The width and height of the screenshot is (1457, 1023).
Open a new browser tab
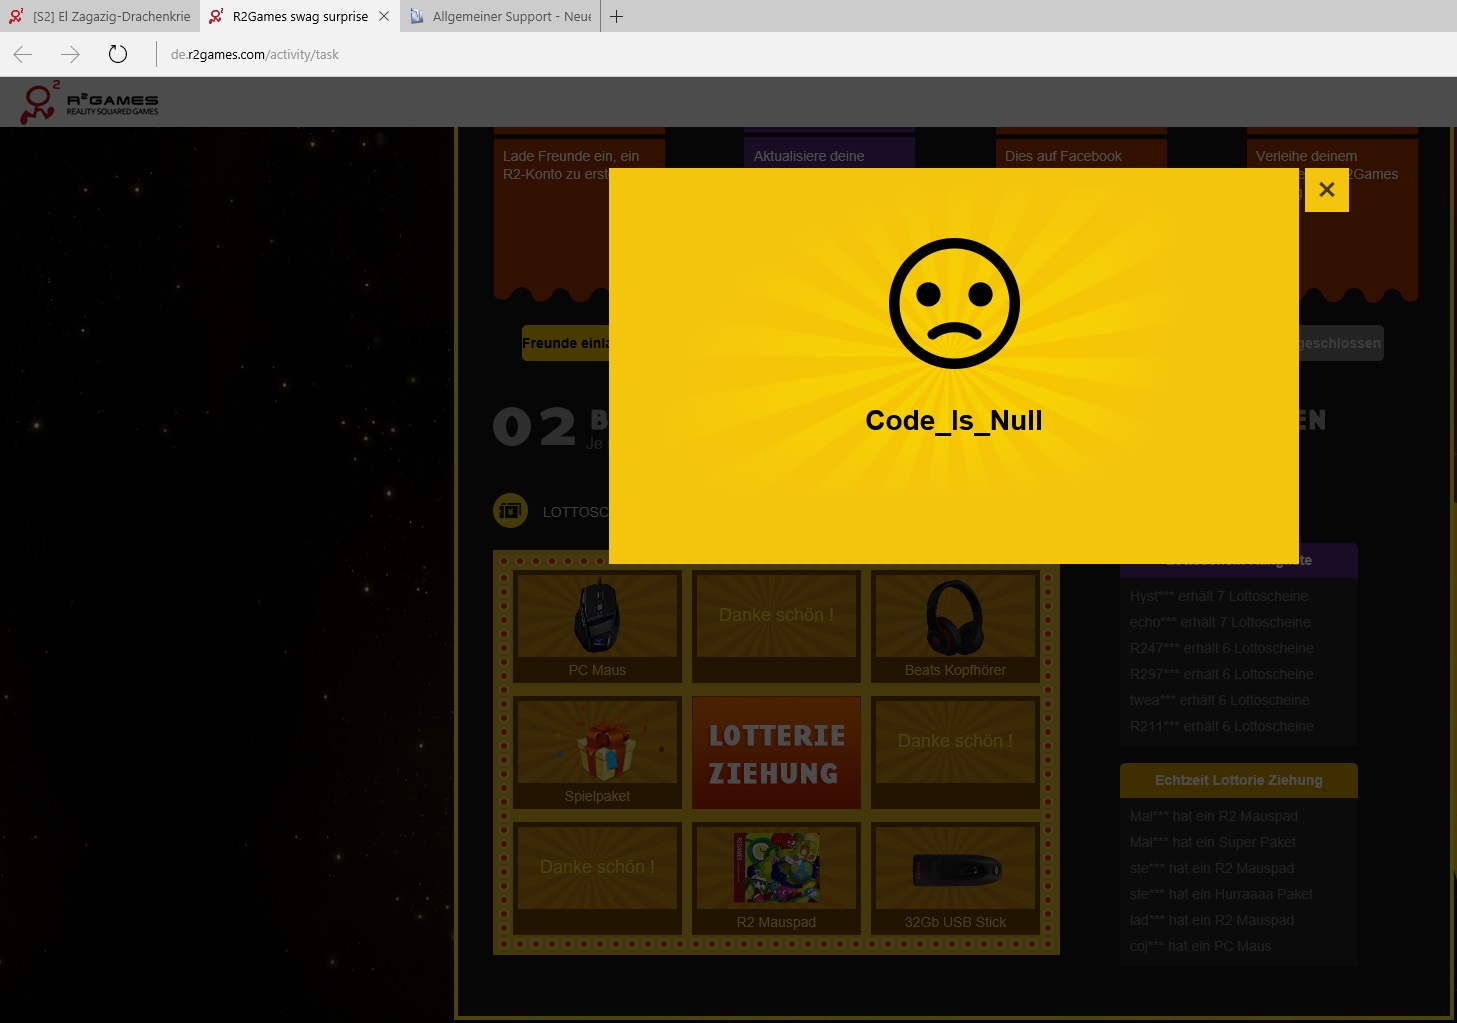[x=617, y=16]
